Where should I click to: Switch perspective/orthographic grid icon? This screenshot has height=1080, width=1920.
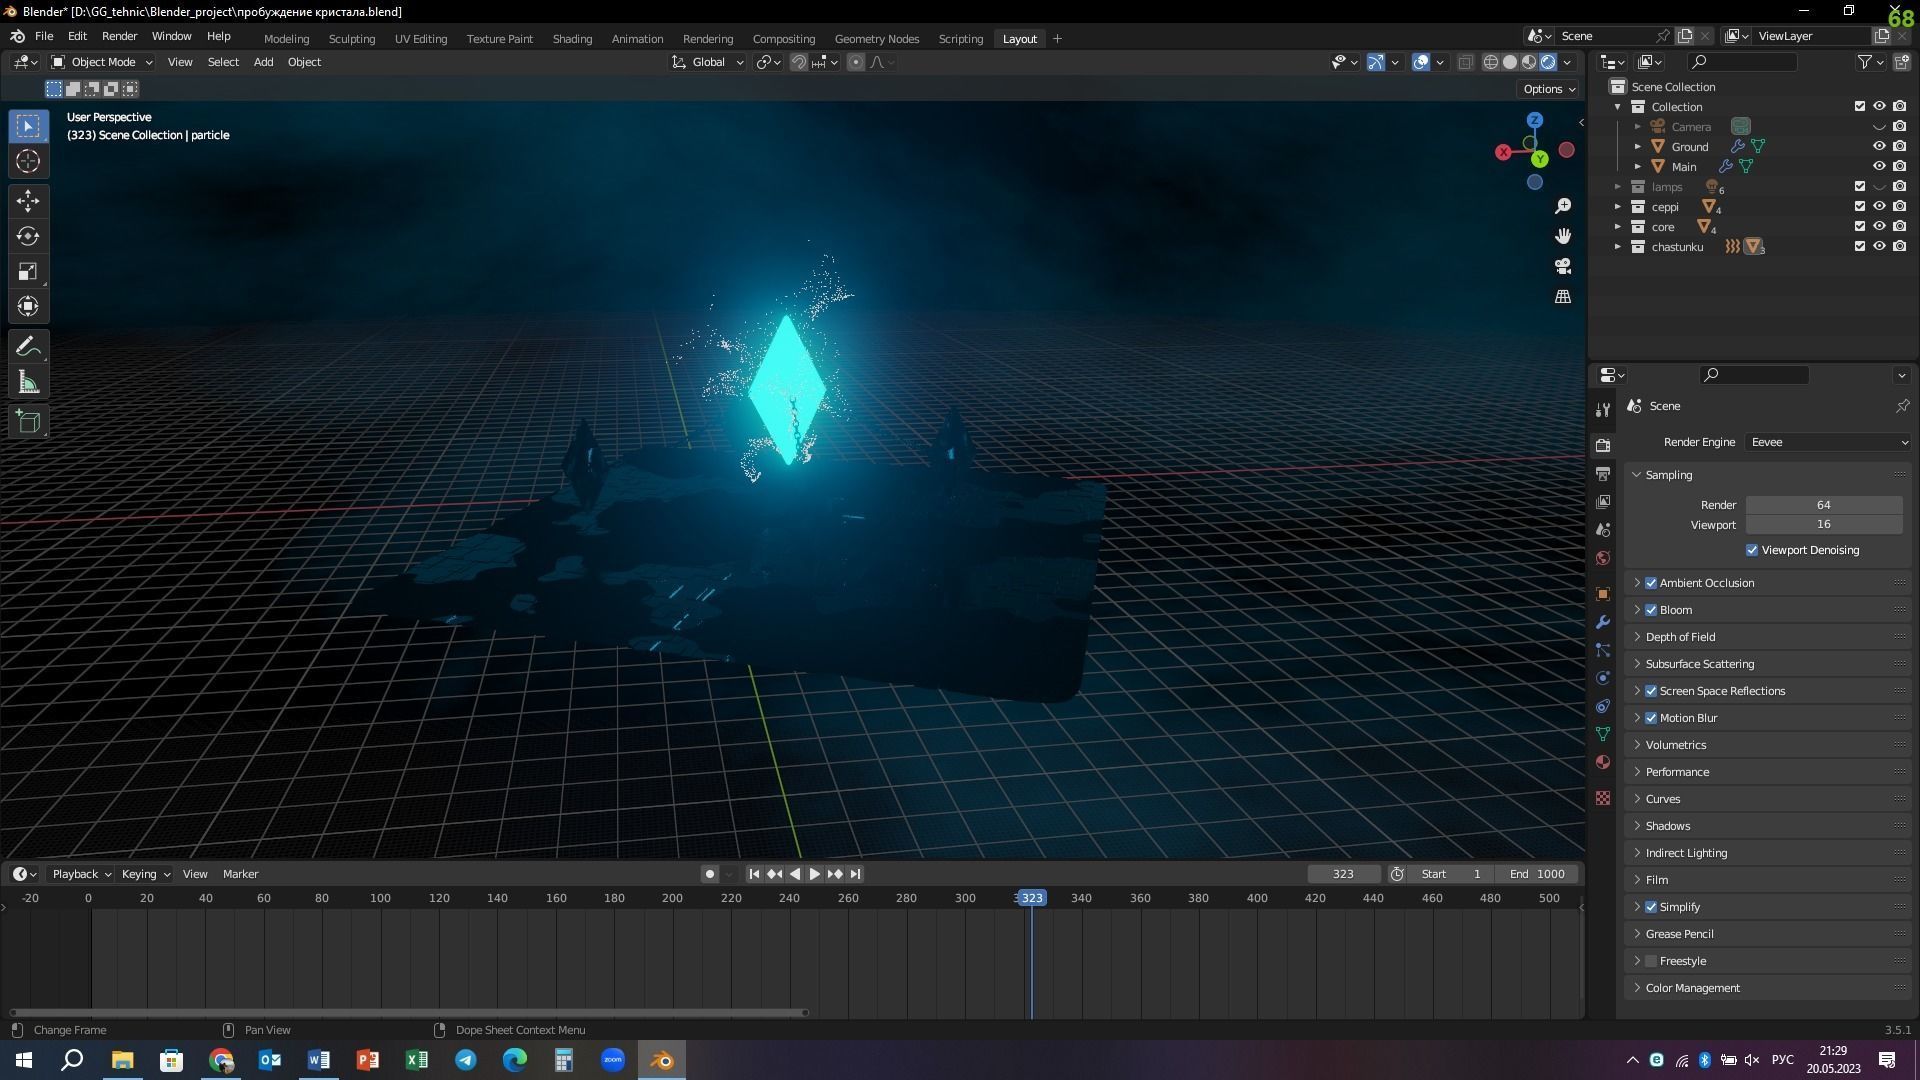pyautogui.click(x=1563, y=296)
